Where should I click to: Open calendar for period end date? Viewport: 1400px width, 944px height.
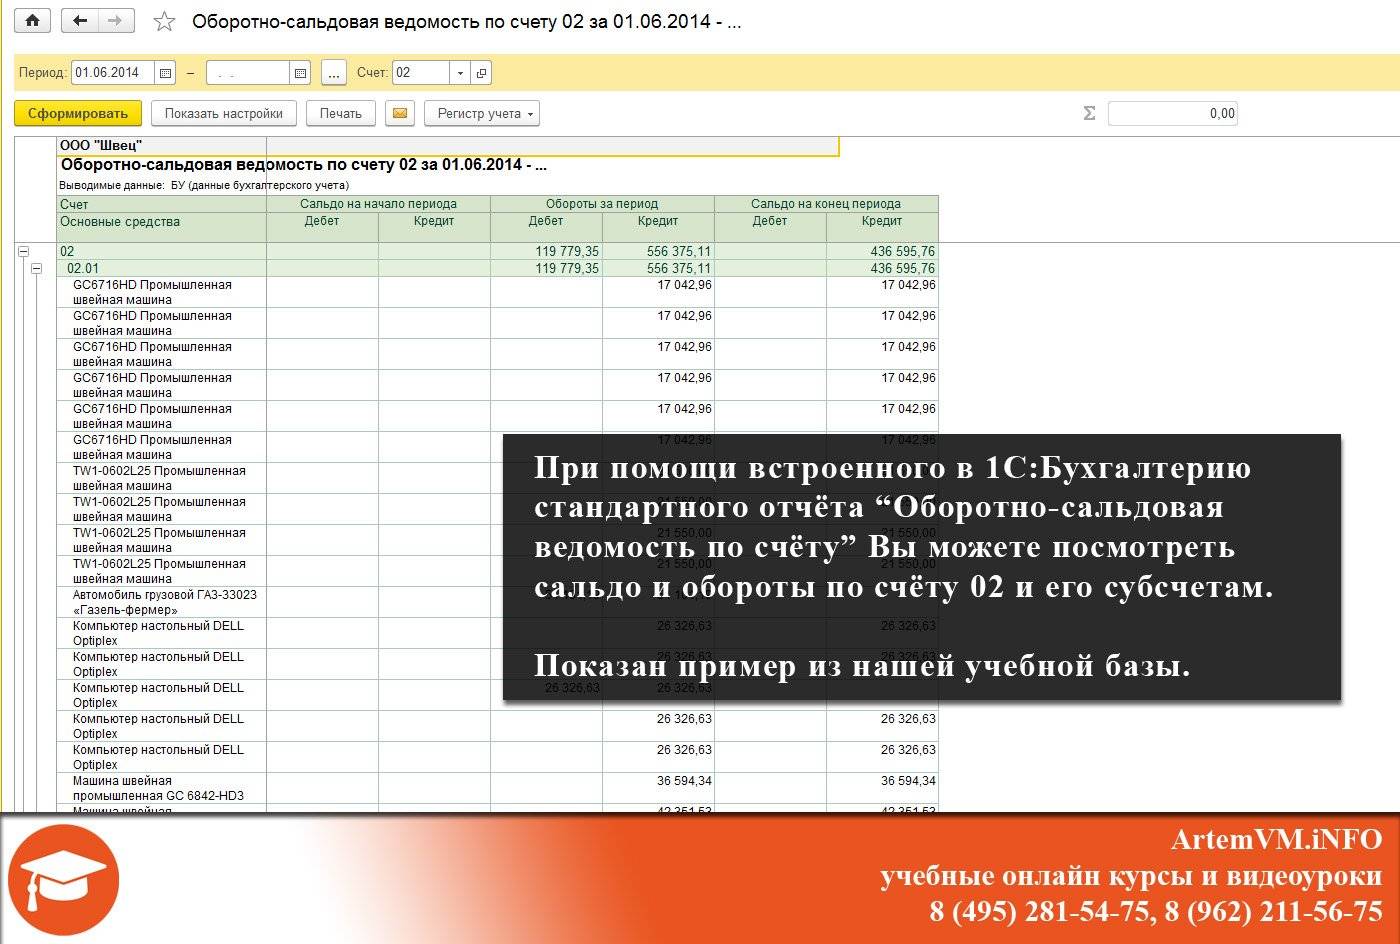[x=300, y=73]
